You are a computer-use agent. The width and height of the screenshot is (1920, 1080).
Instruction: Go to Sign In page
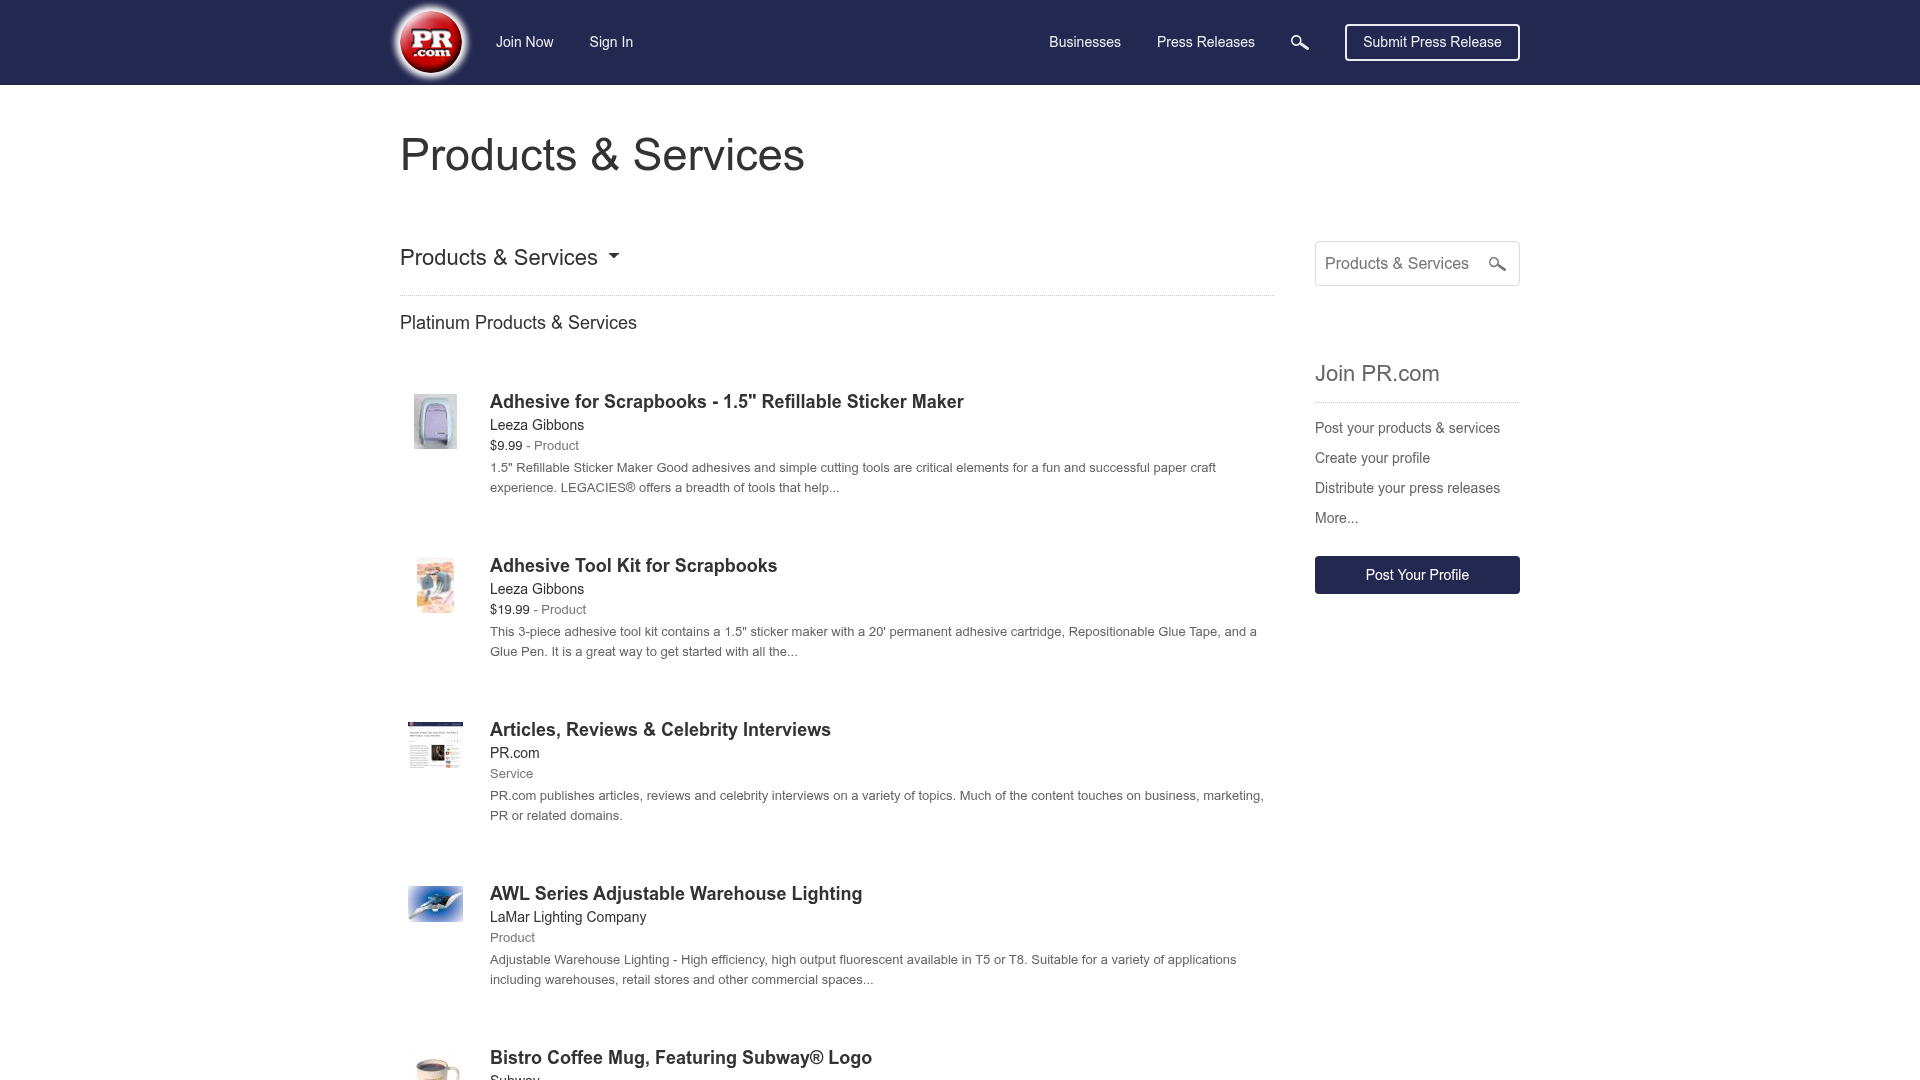611,42
